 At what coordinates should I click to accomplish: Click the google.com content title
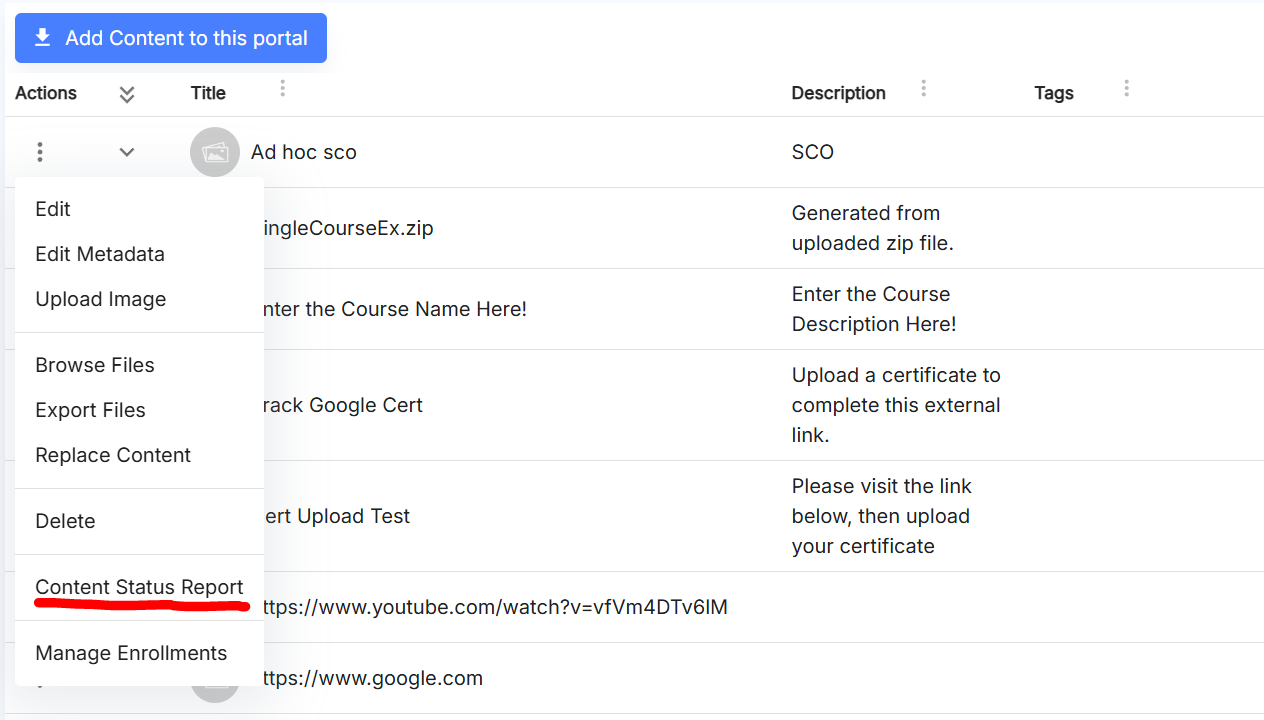(373, 678)
